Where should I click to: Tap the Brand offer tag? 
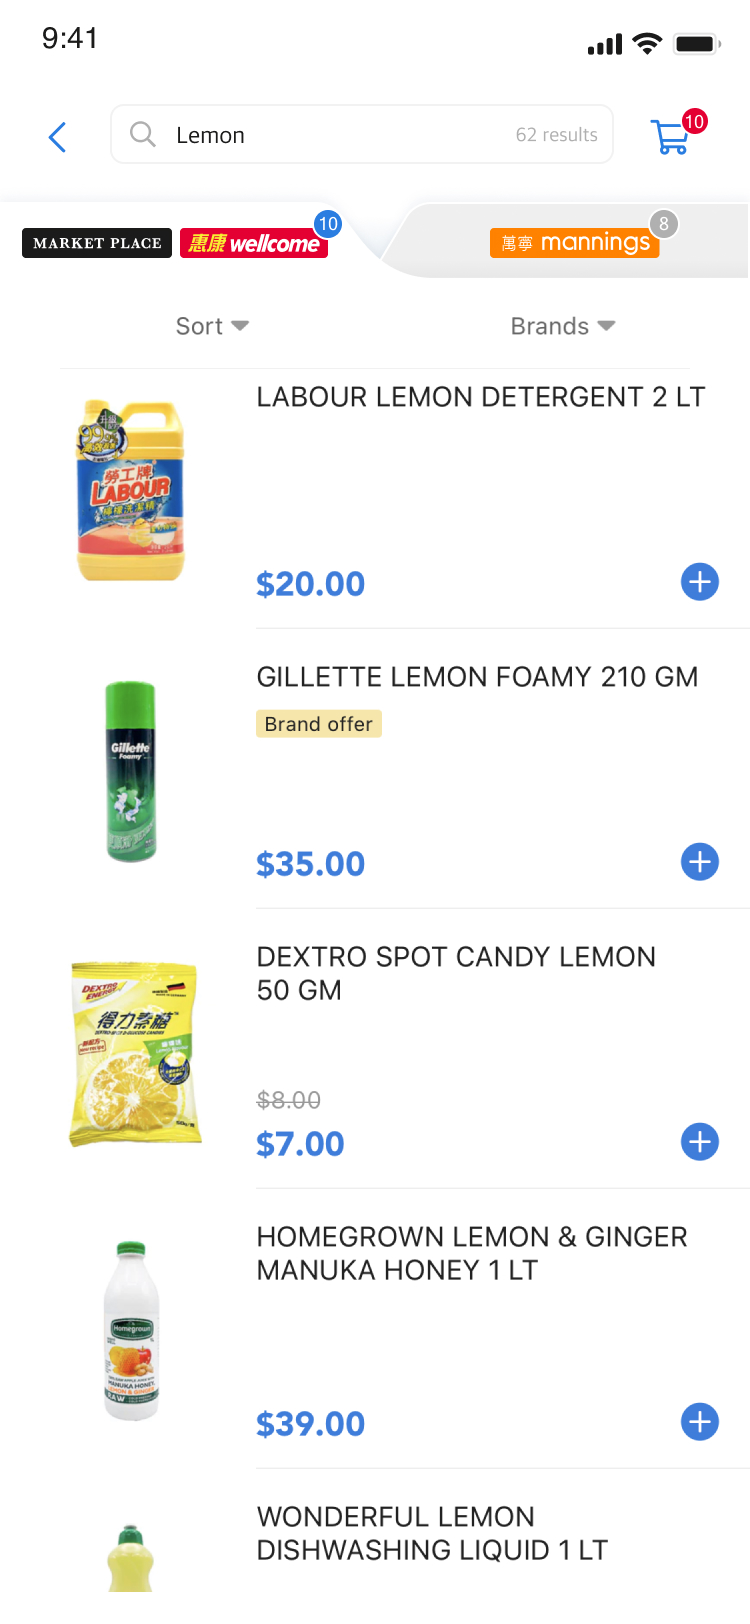319,724
